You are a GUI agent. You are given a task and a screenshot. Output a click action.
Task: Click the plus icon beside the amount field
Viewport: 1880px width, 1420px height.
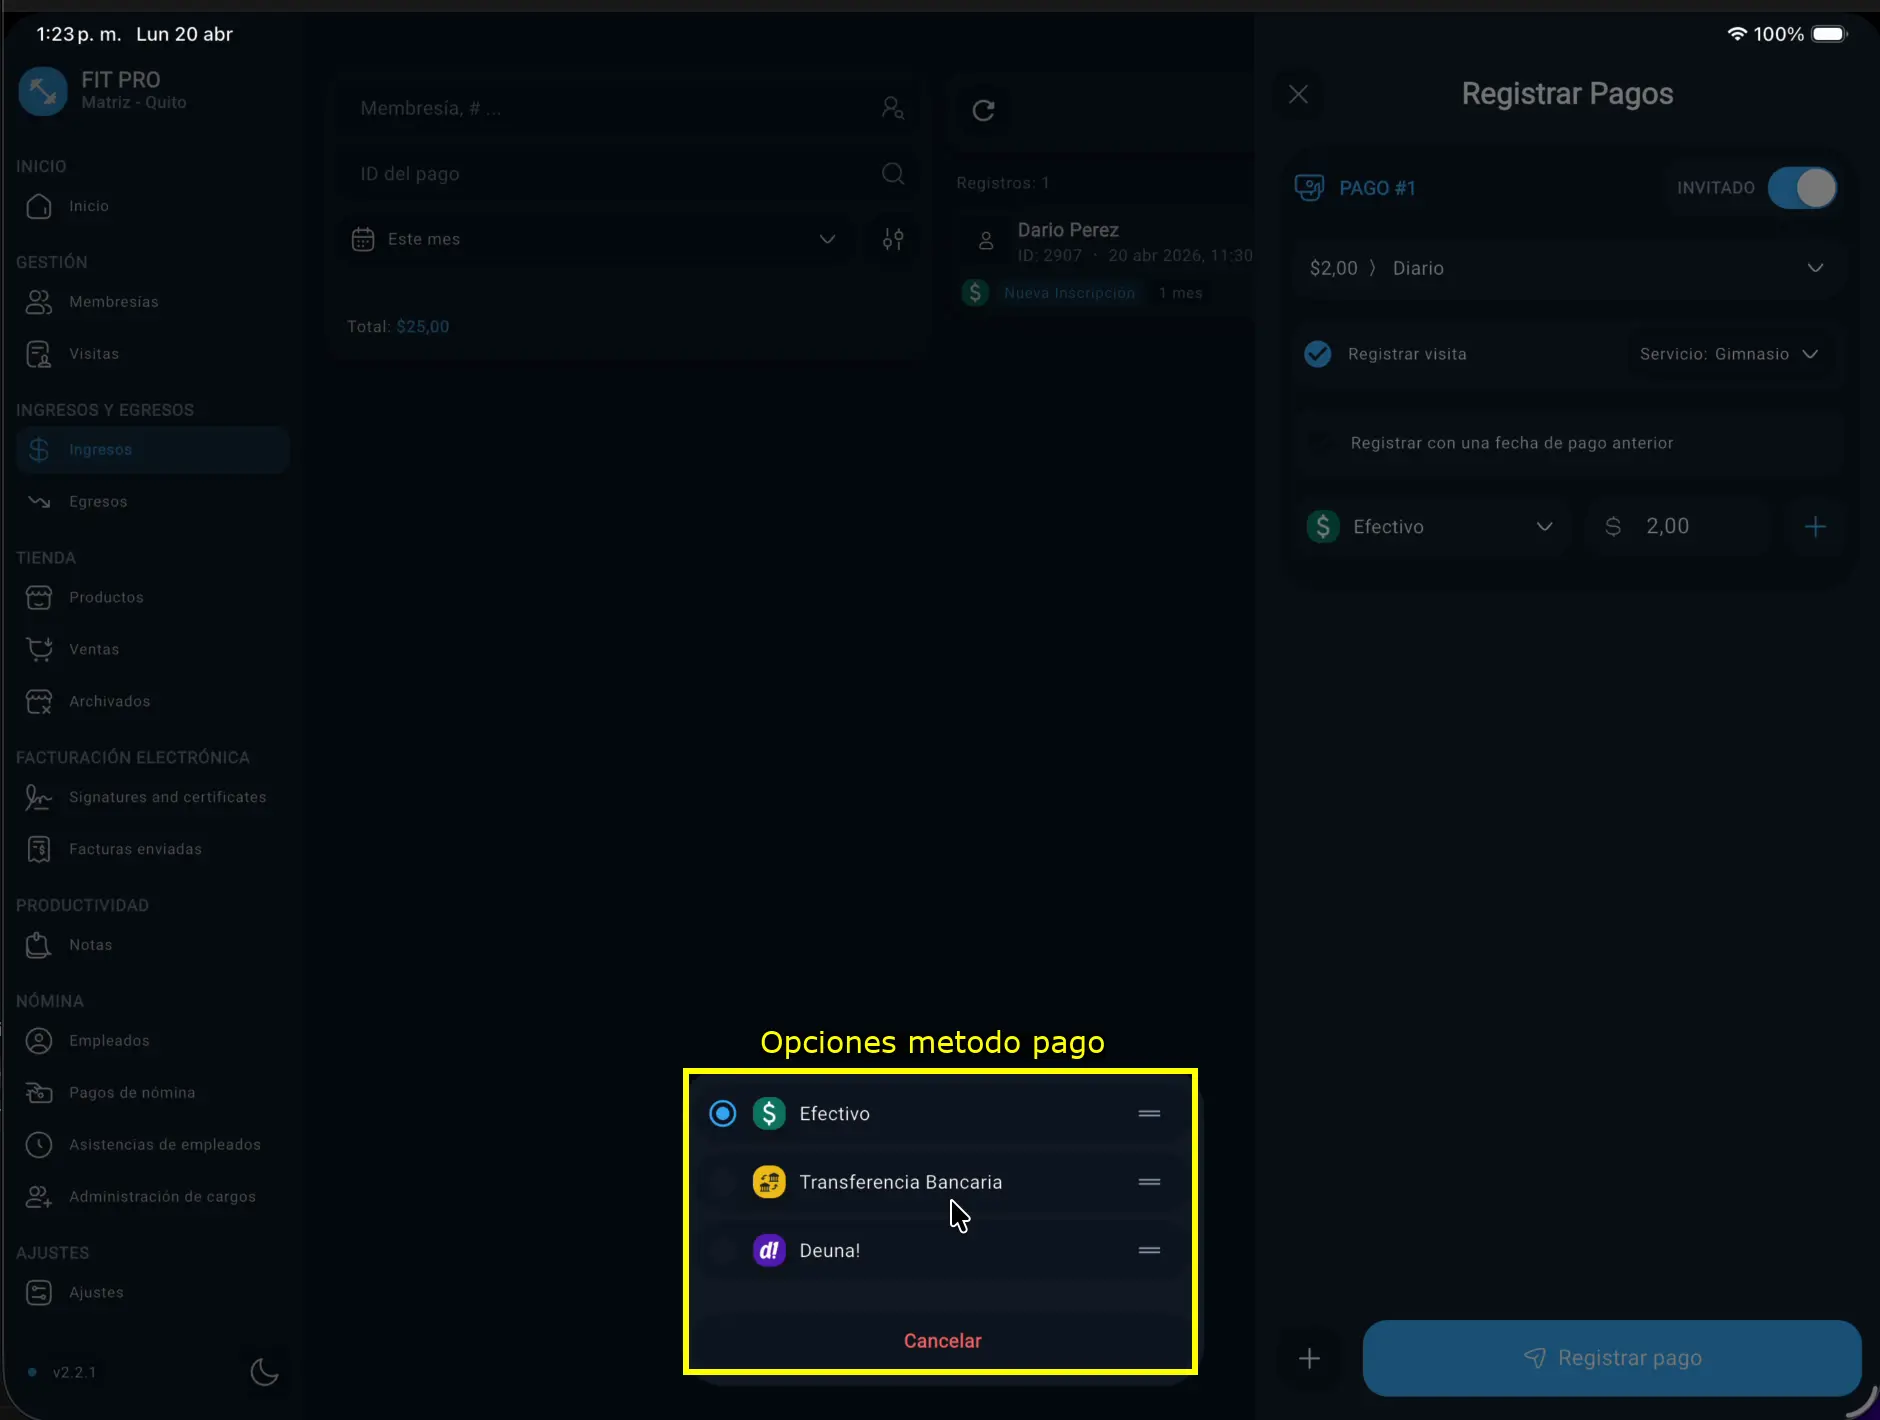point(1815,527)
